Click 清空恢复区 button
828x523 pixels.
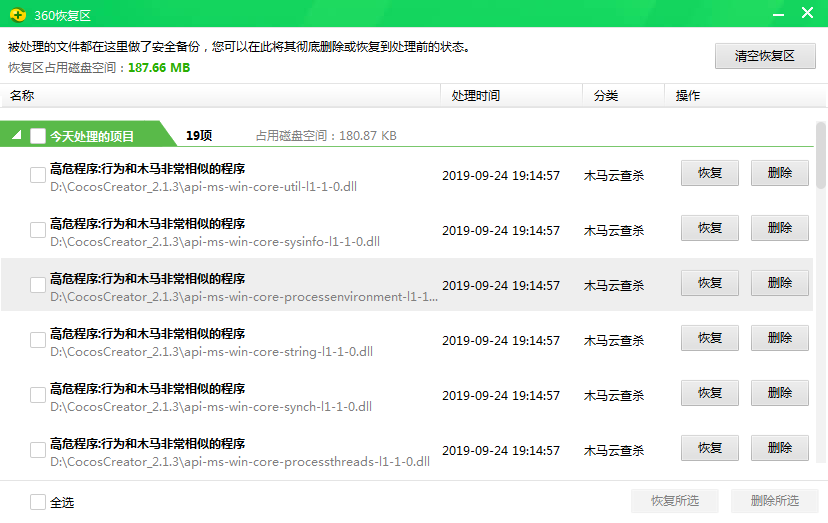pyautogui.click(x=765, y=55)
